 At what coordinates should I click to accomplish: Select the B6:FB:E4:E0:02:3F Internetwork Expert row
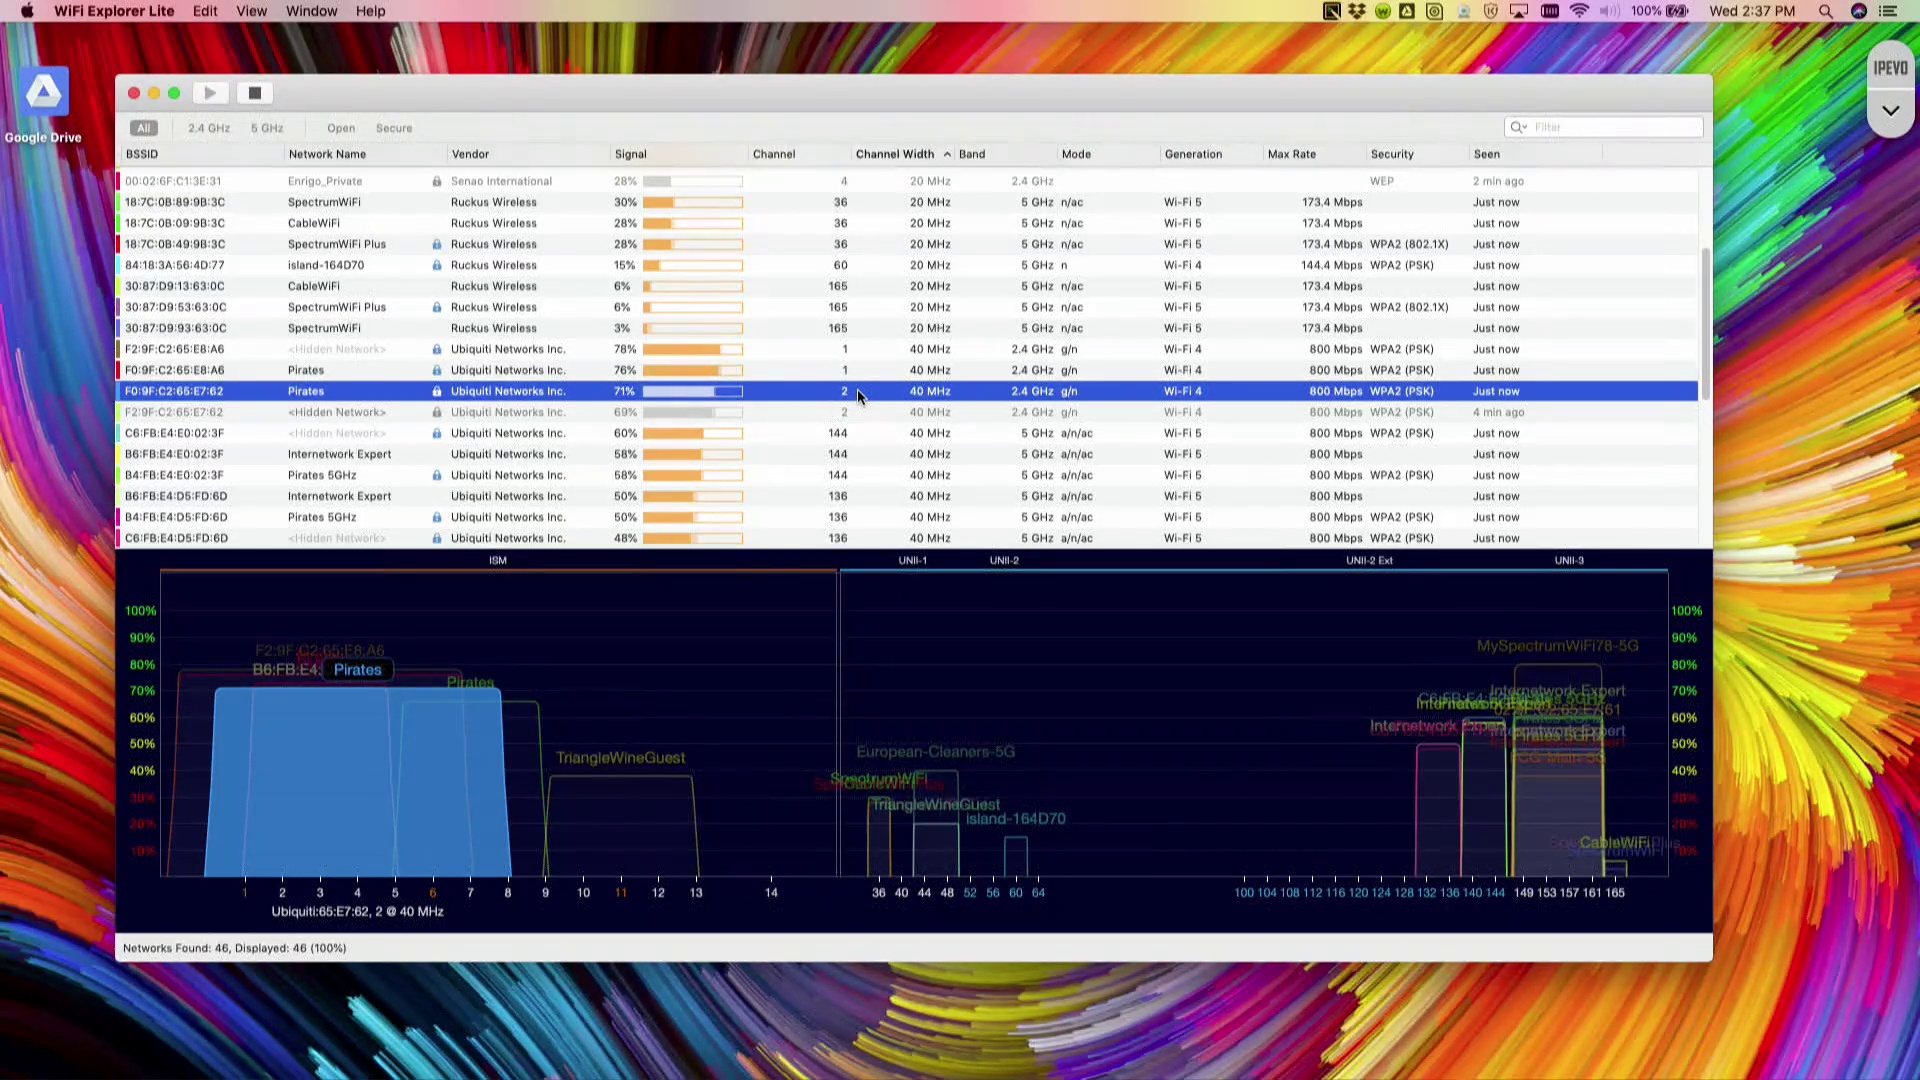[908, 454]
